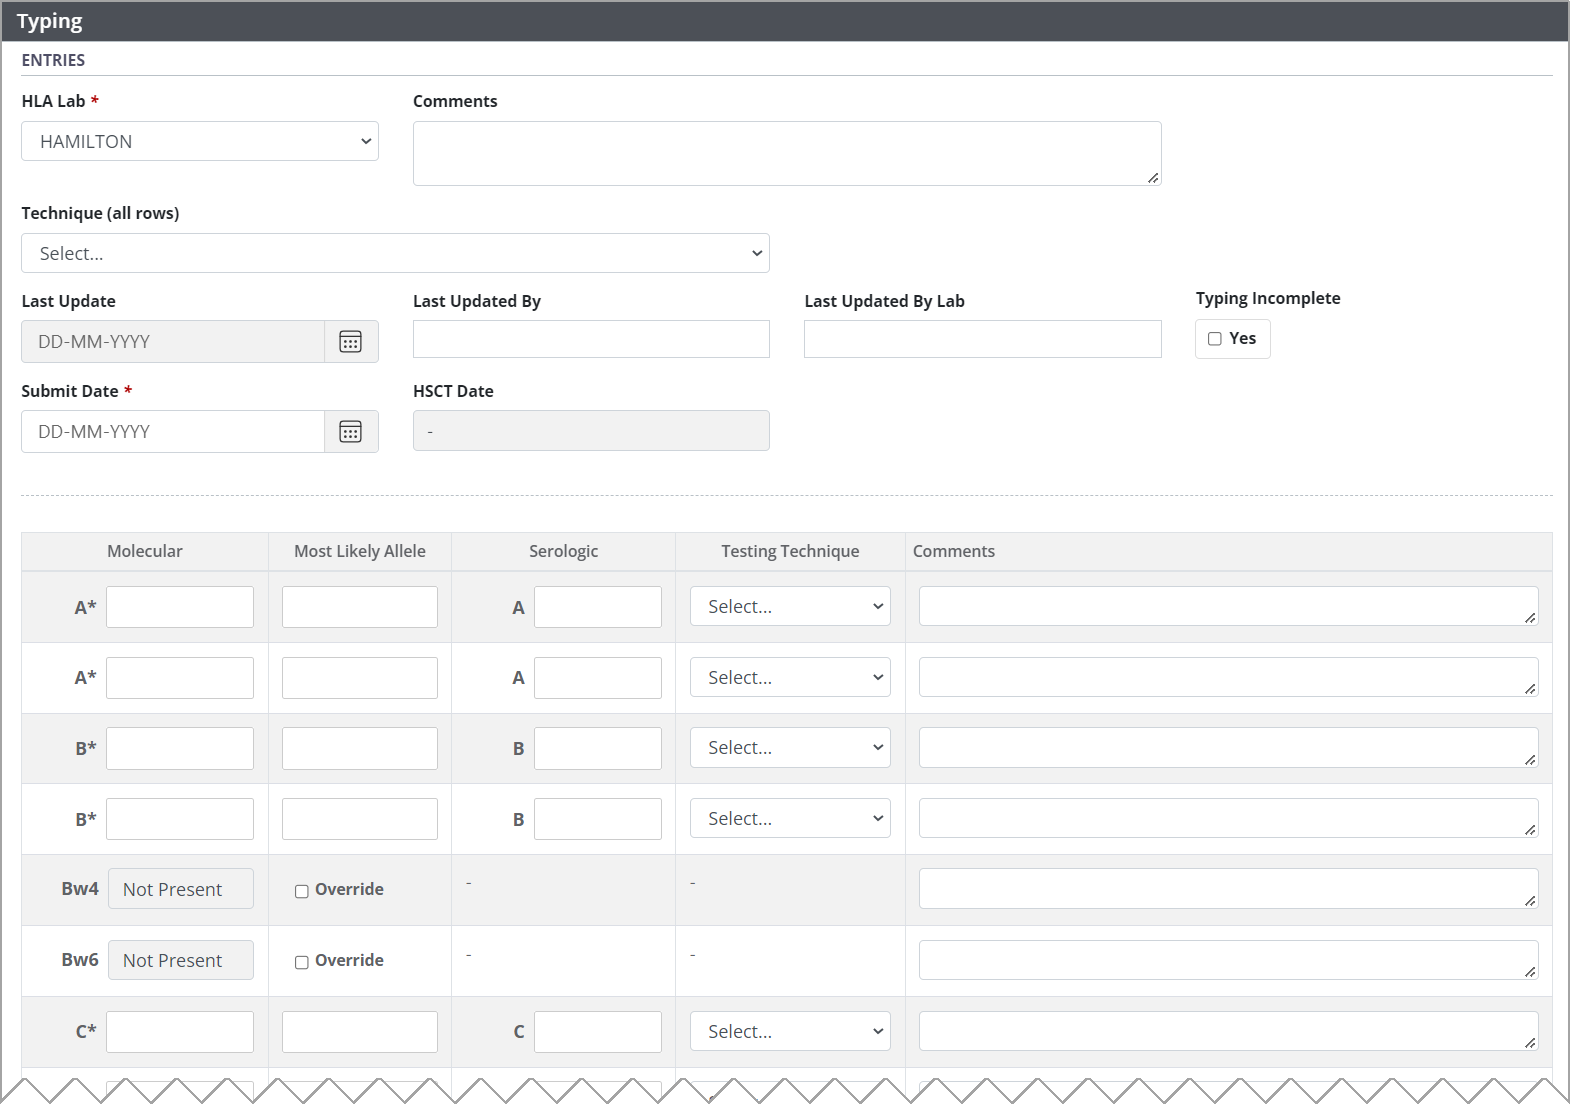Click Most Likely Allele field in second A* row

coord(360,678)
